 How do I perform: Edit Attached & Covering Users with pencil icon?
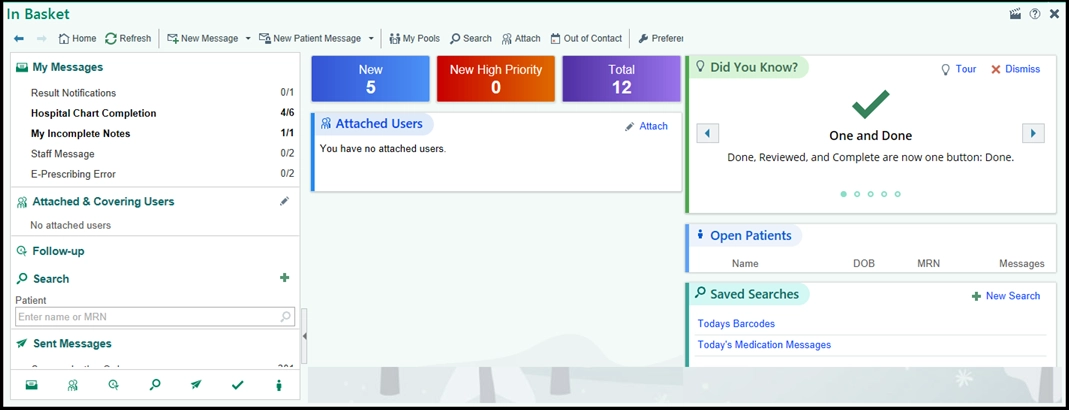click(x=284, y=201)
